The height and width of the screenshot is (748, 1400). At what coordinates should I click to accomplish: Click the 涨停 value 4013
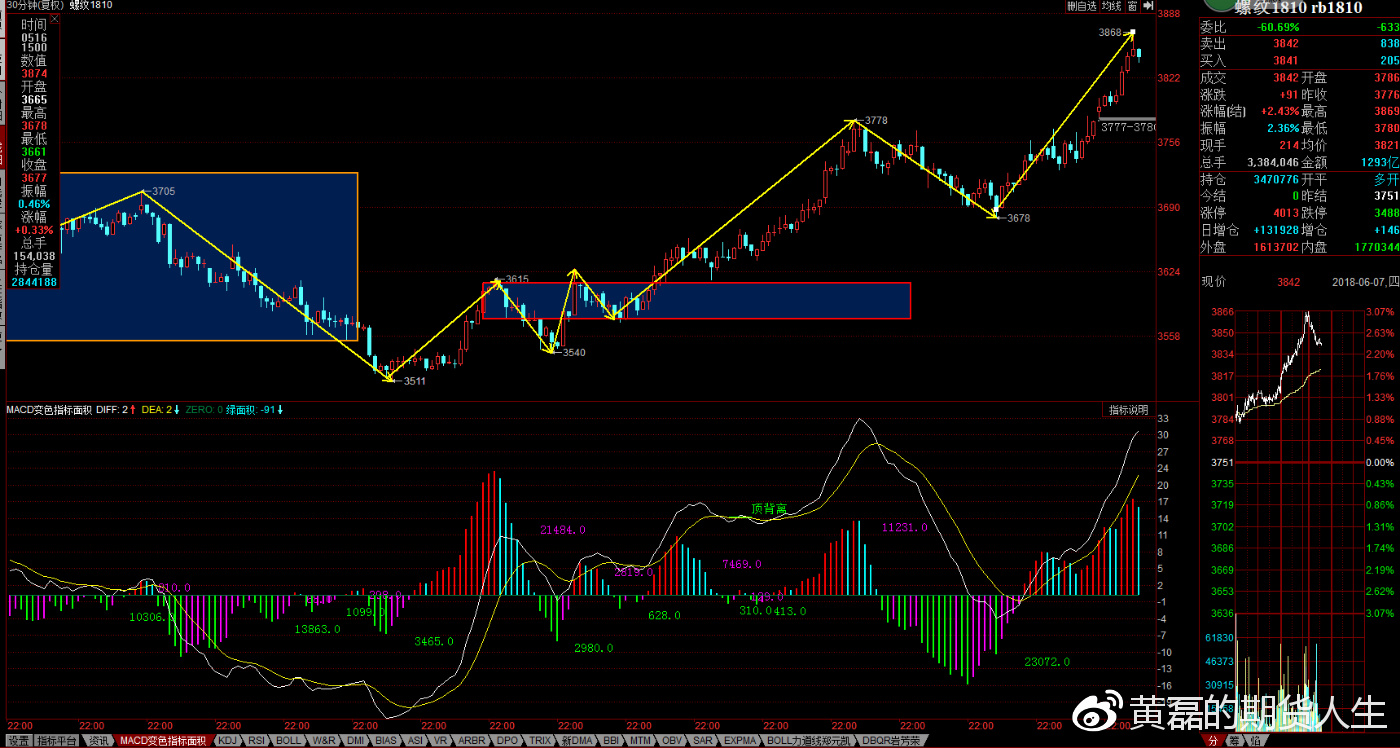(1286, 212)
